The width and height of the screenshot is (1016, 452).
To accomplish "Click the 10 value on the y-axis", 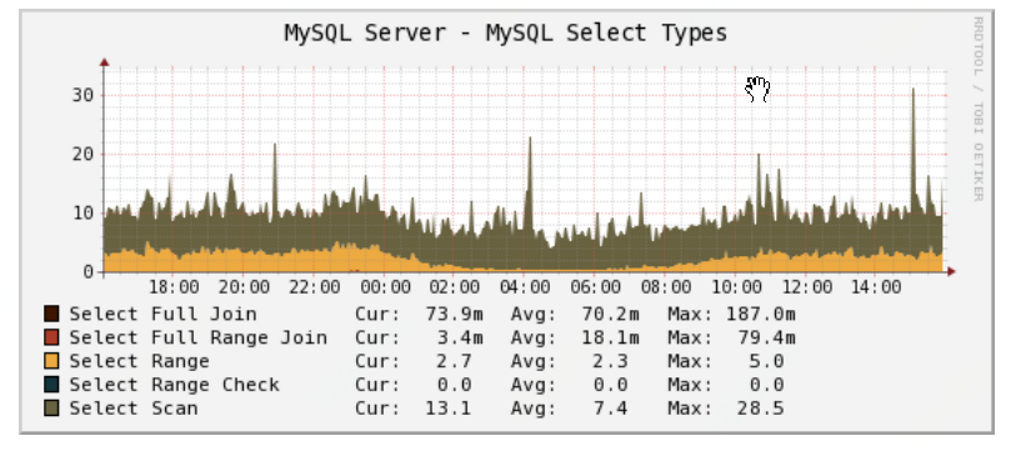I will 82,213.
